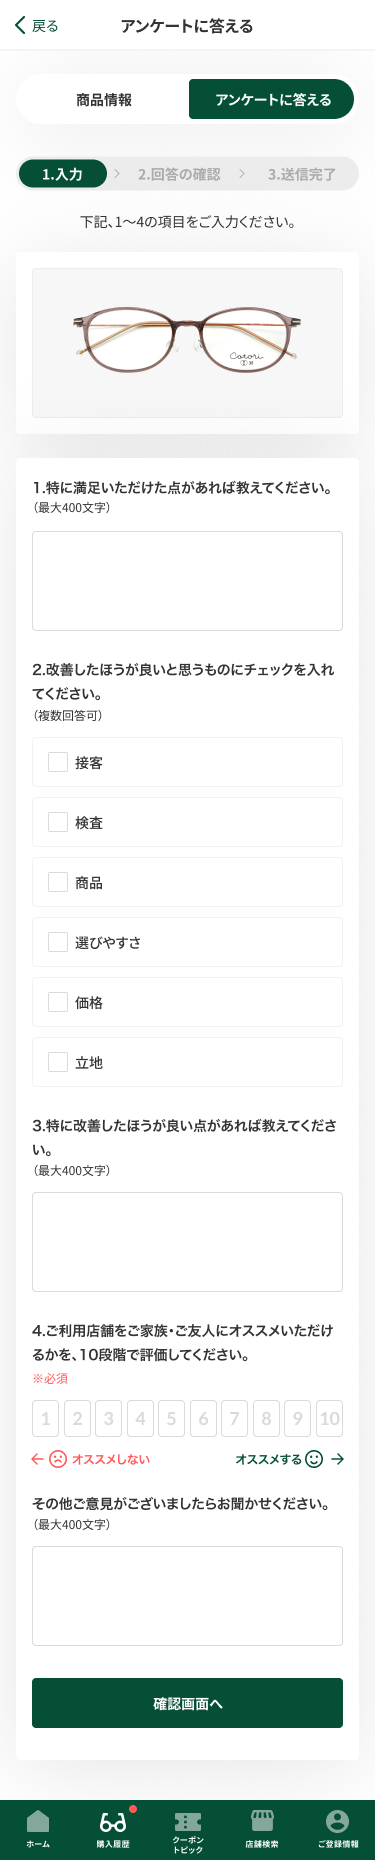Select the アンケートに答える tab
Image resolution: width=375 pixels, height=1860 pixels.
pos(272,100)
